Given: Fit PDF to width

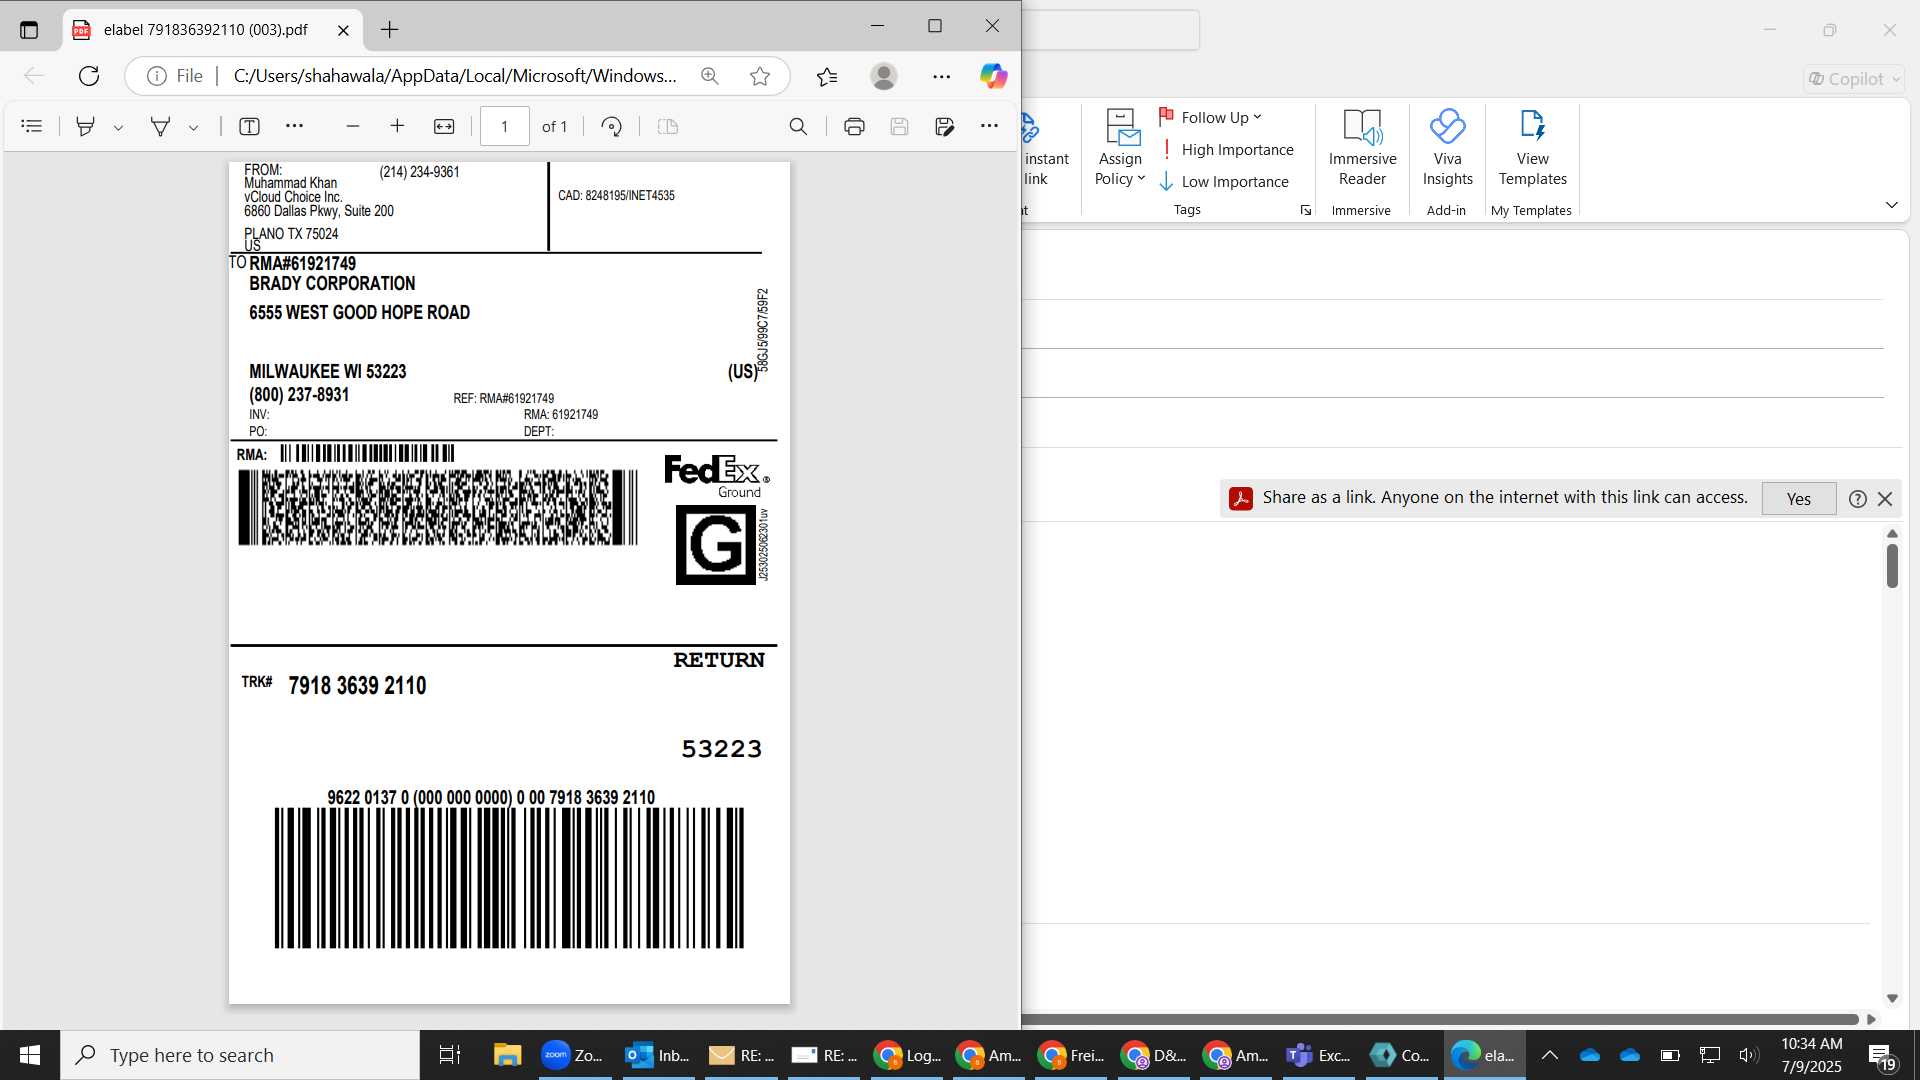Looking at the screenshot, I should coord(444,126).
